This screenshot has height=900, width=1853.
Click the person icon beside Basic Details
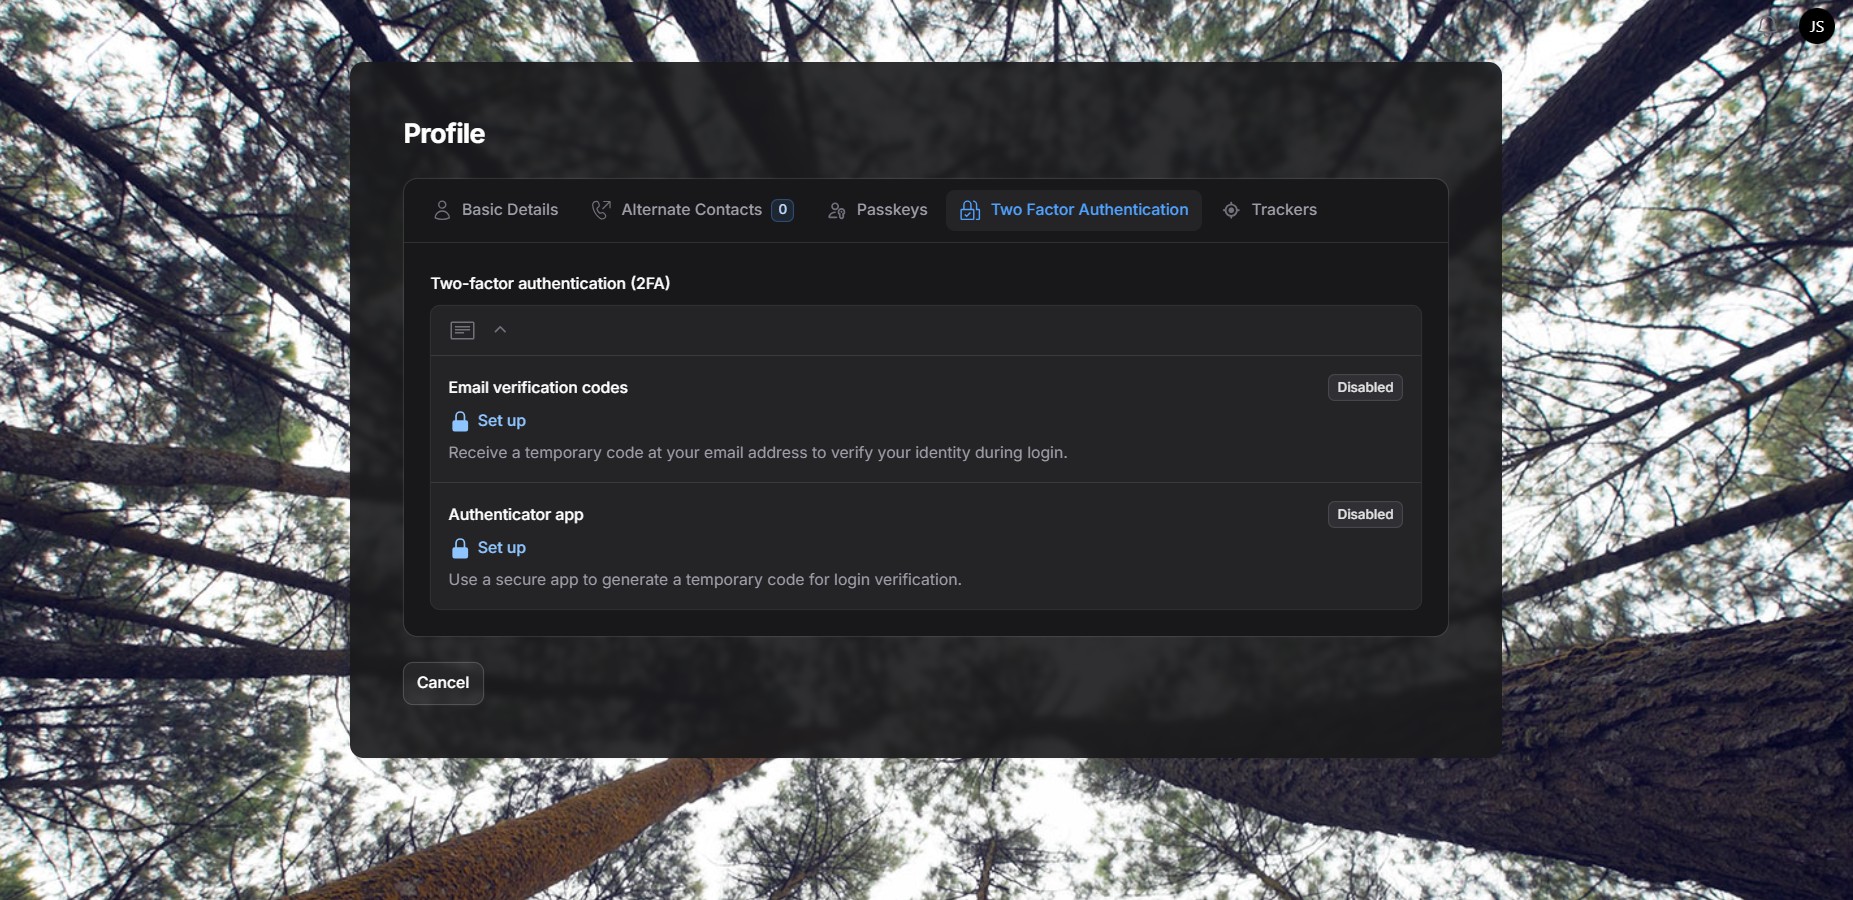point(441,210)
